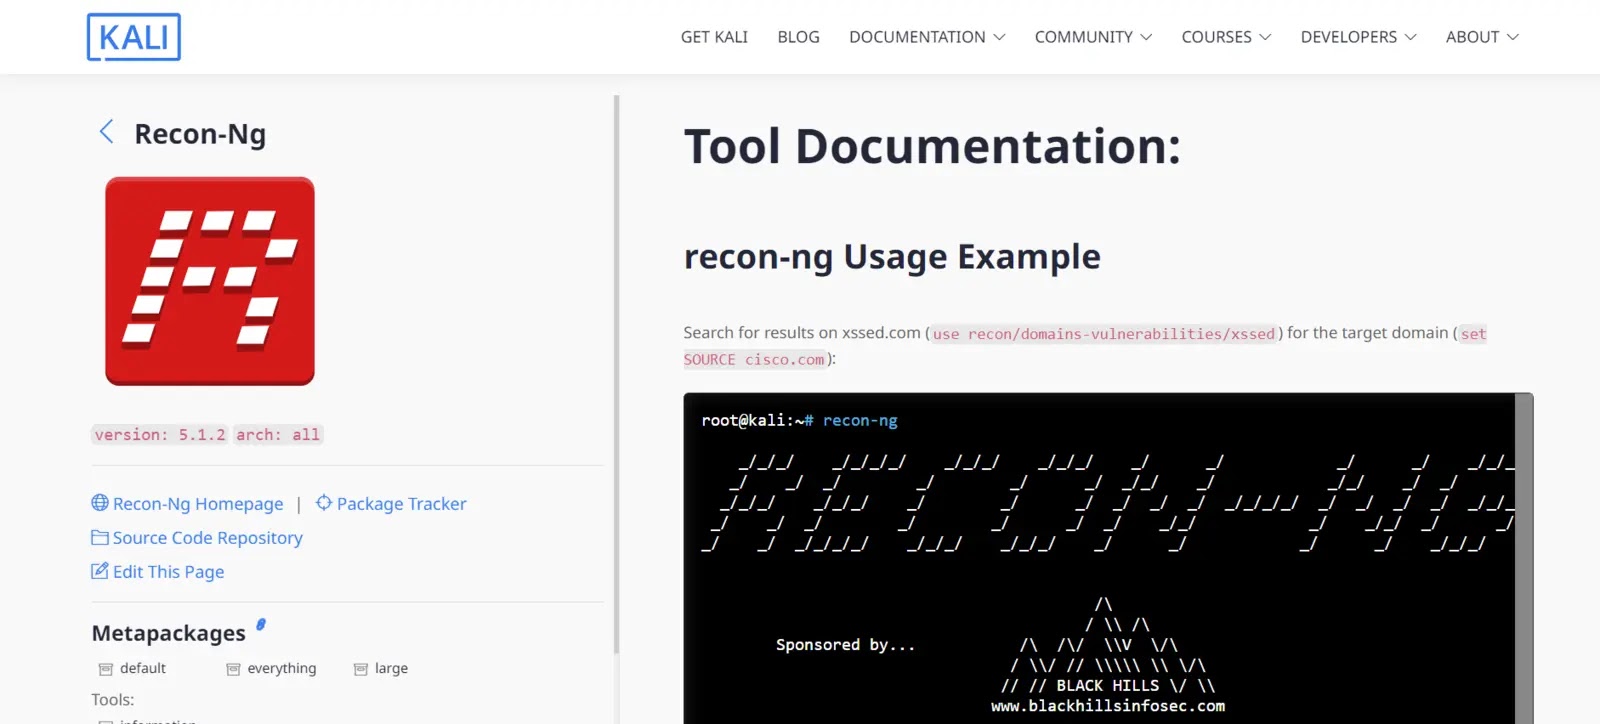This screenshot has width=1600, height=724.
Task: Click the globe icon beside Recon-Ng Homepage
Action: click(x=100, y=503)
